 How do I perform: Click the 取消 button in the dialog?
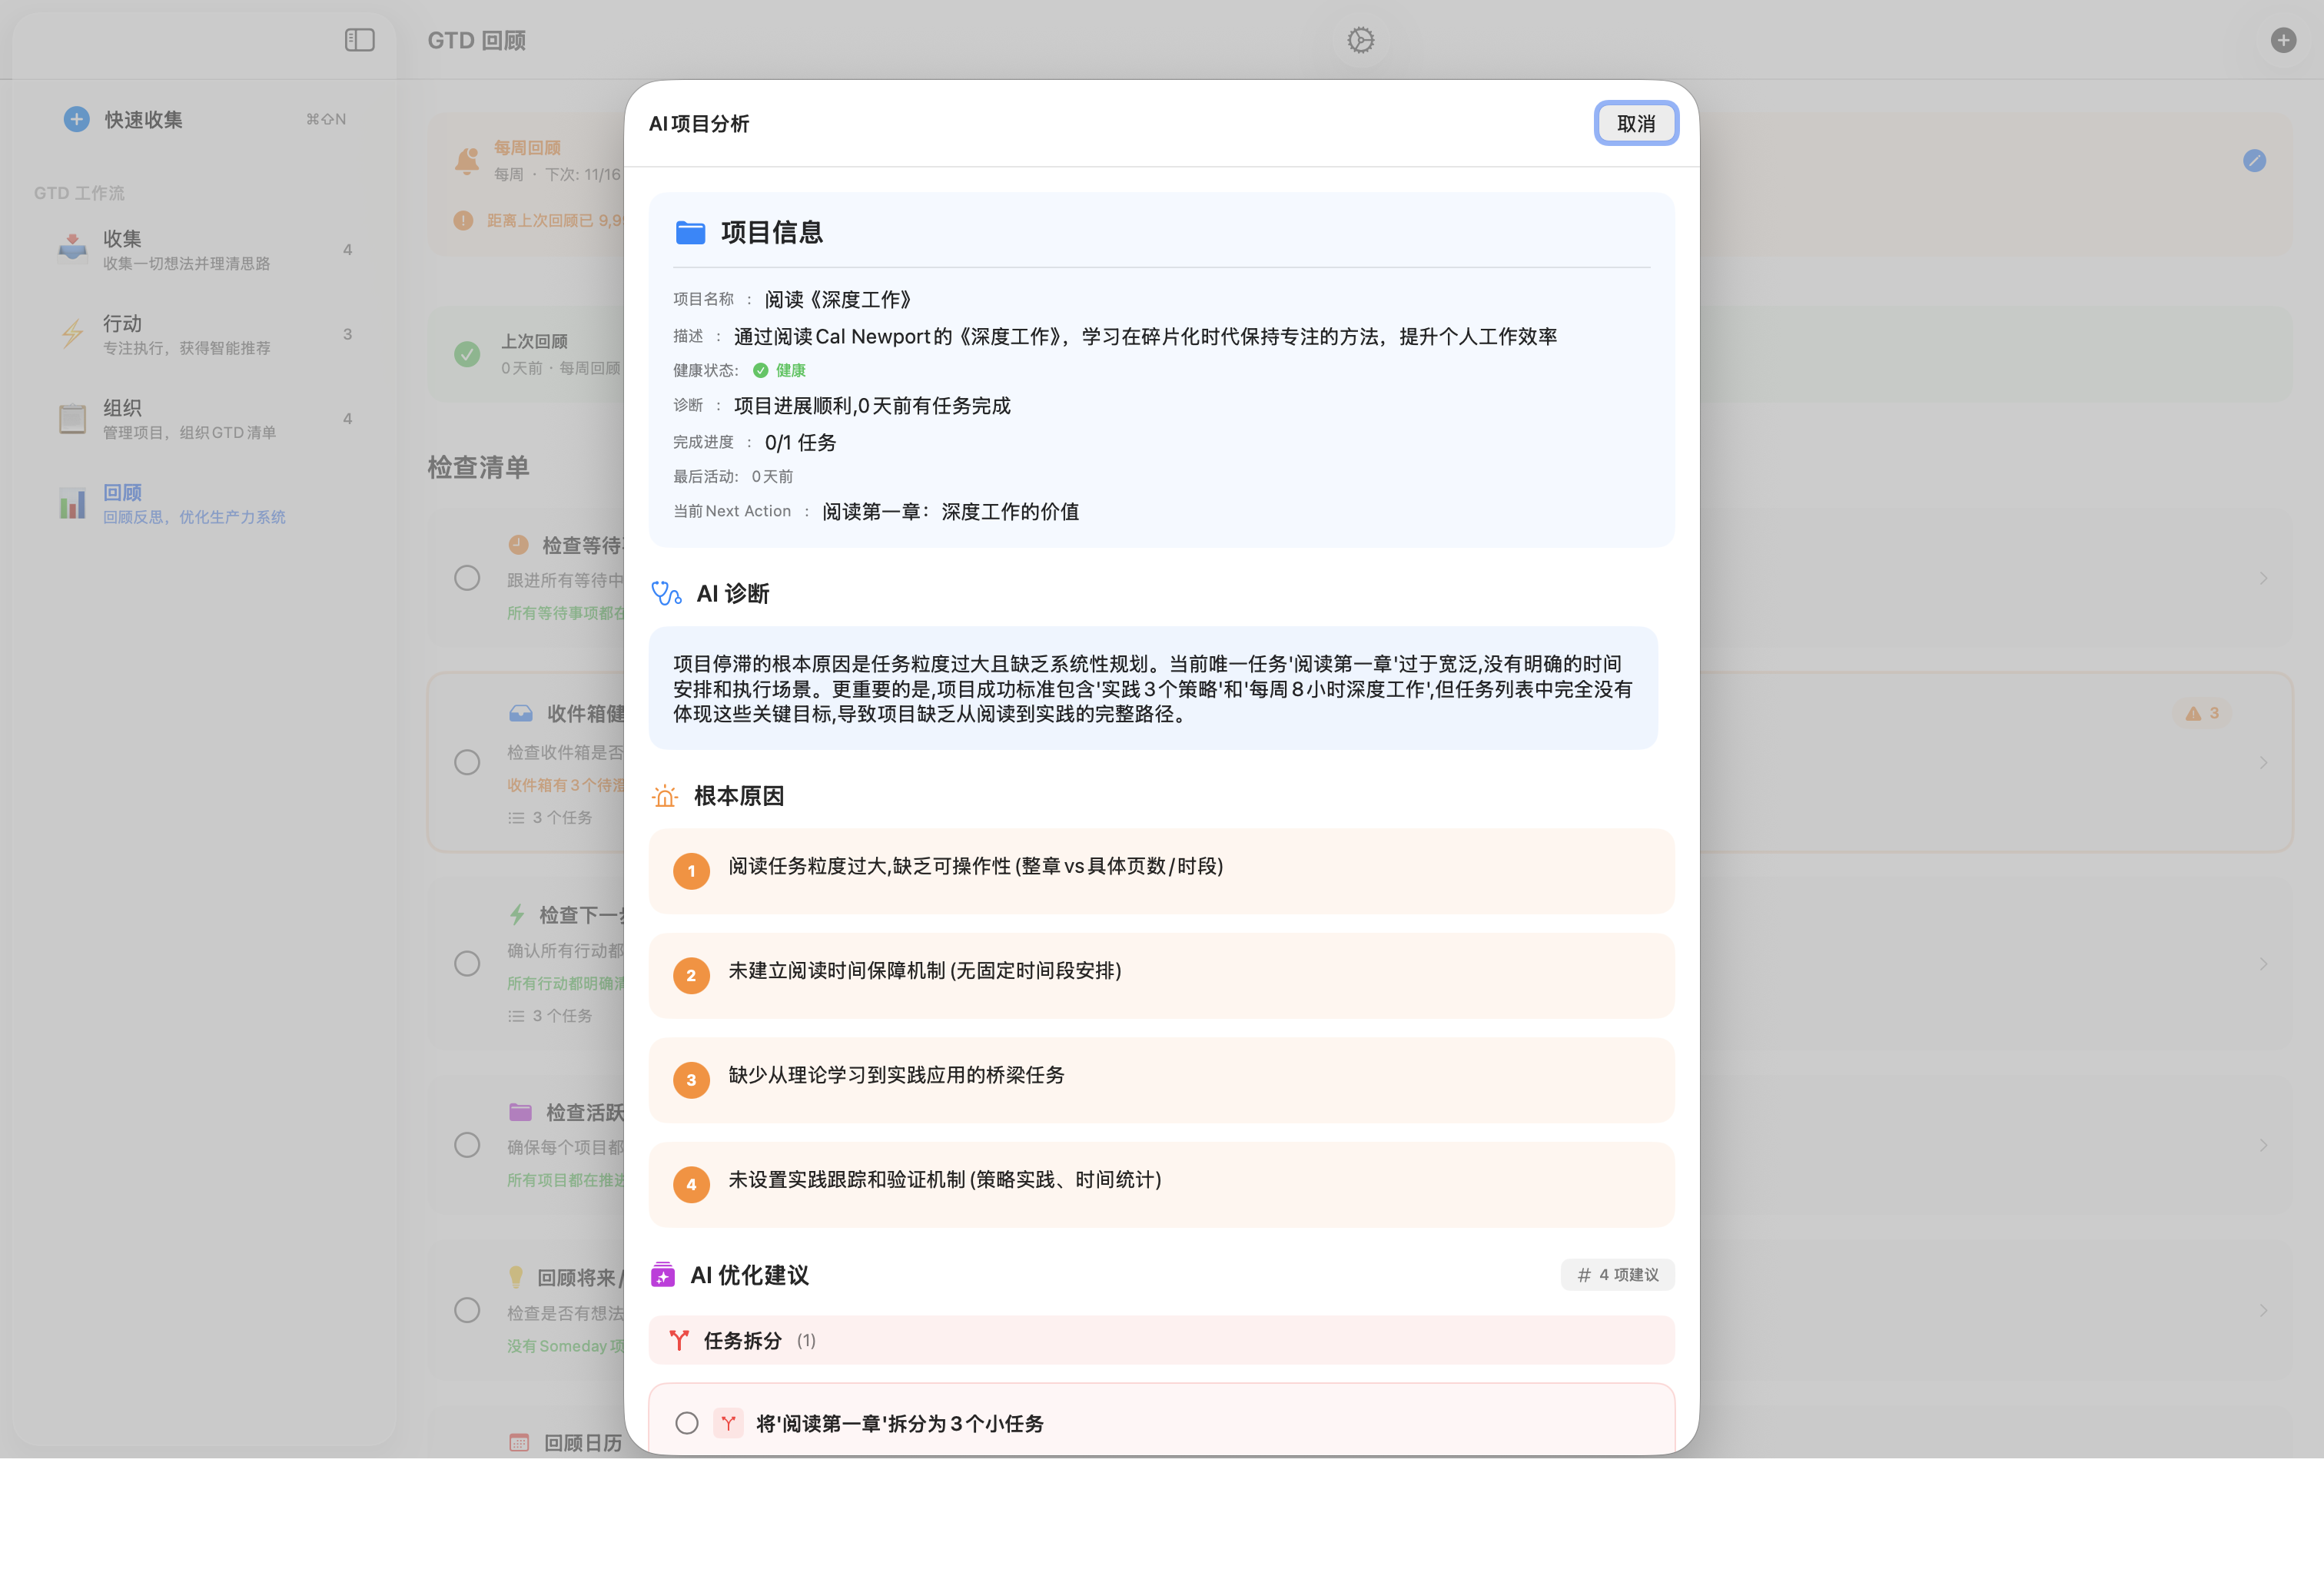click(1636, 123)
